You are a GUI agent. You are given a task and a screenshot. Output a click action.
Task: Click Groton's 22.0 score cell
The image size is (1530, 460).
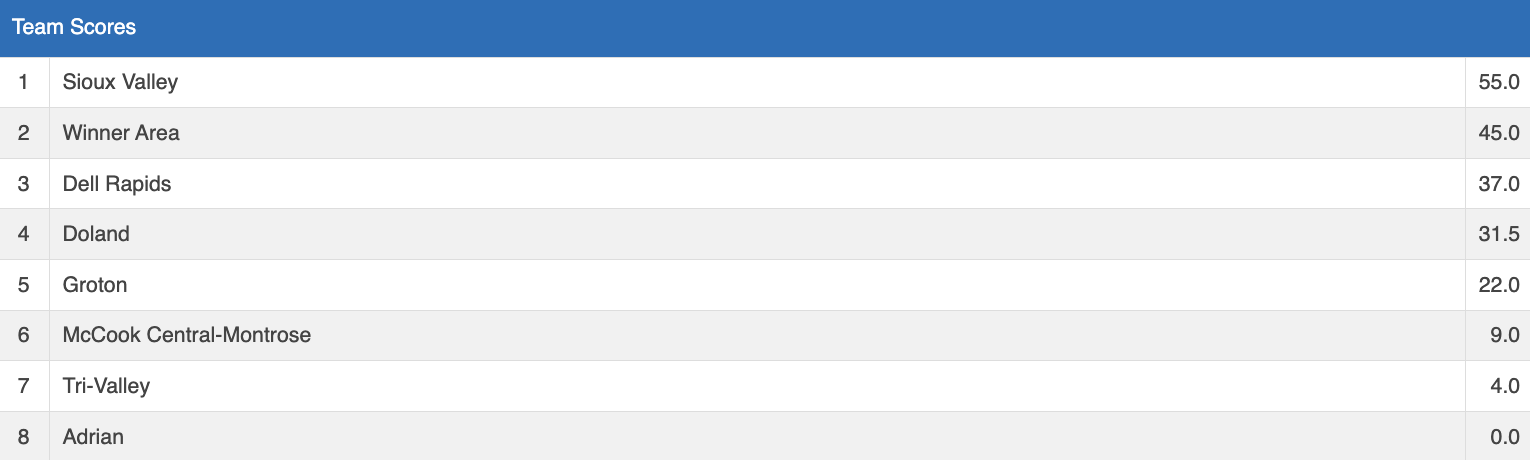1498,285
